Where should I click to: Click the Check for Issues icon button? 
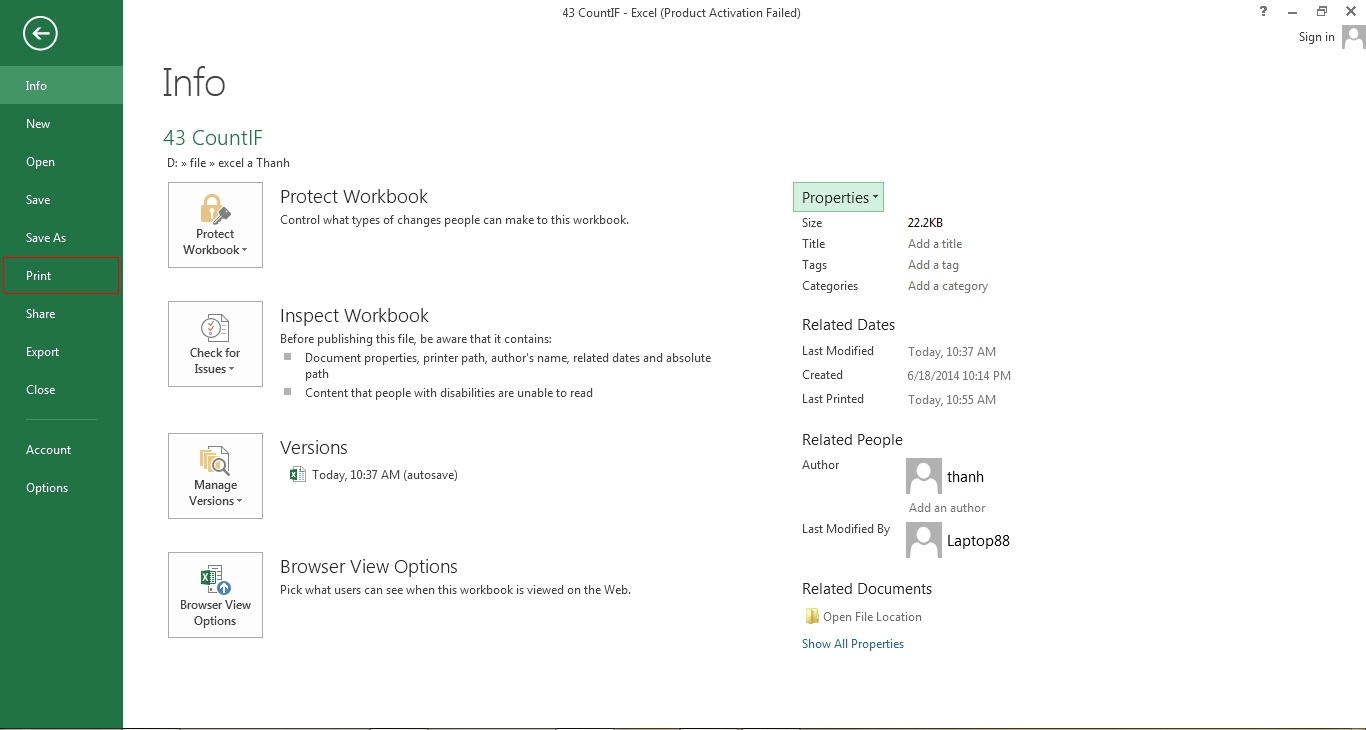tap(215, 343)
